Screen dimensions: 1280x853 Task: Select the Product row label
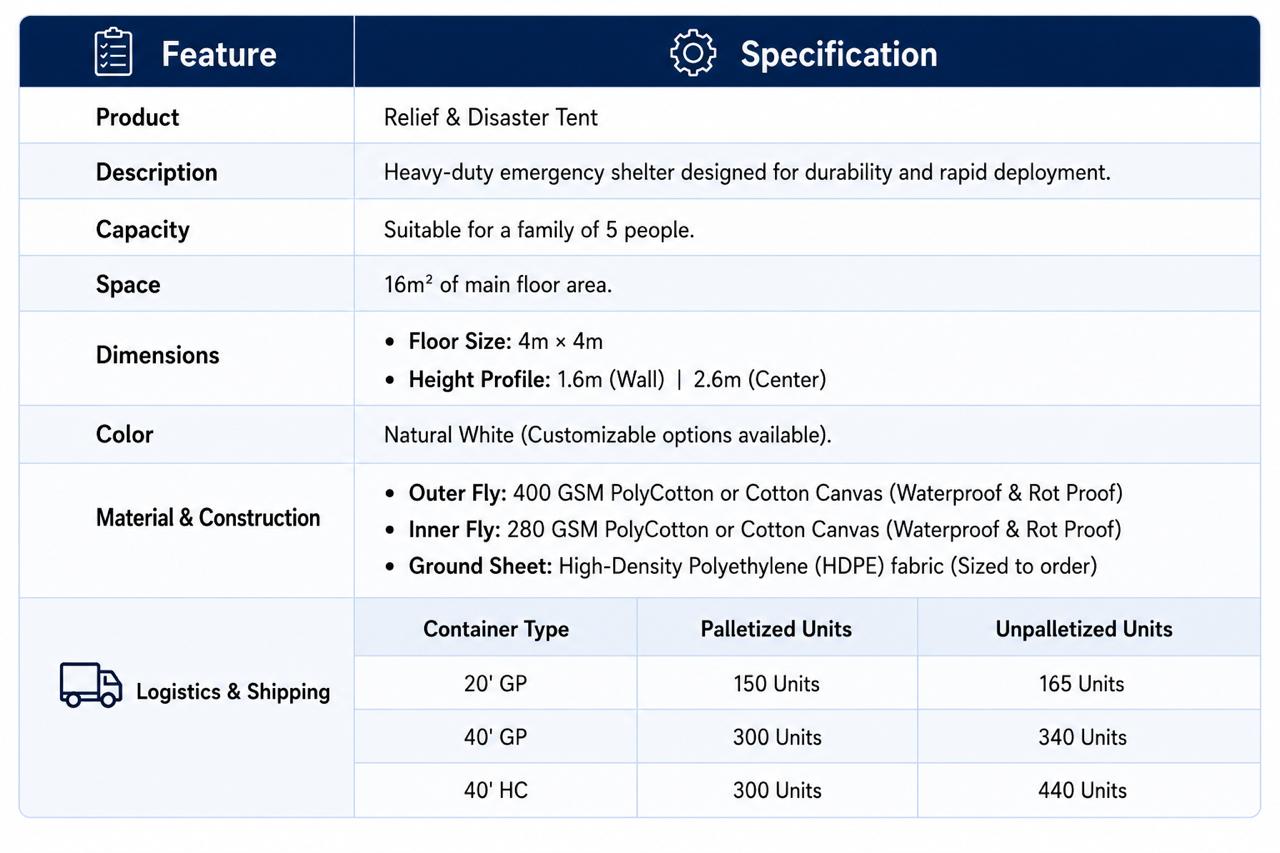(137, 117)
